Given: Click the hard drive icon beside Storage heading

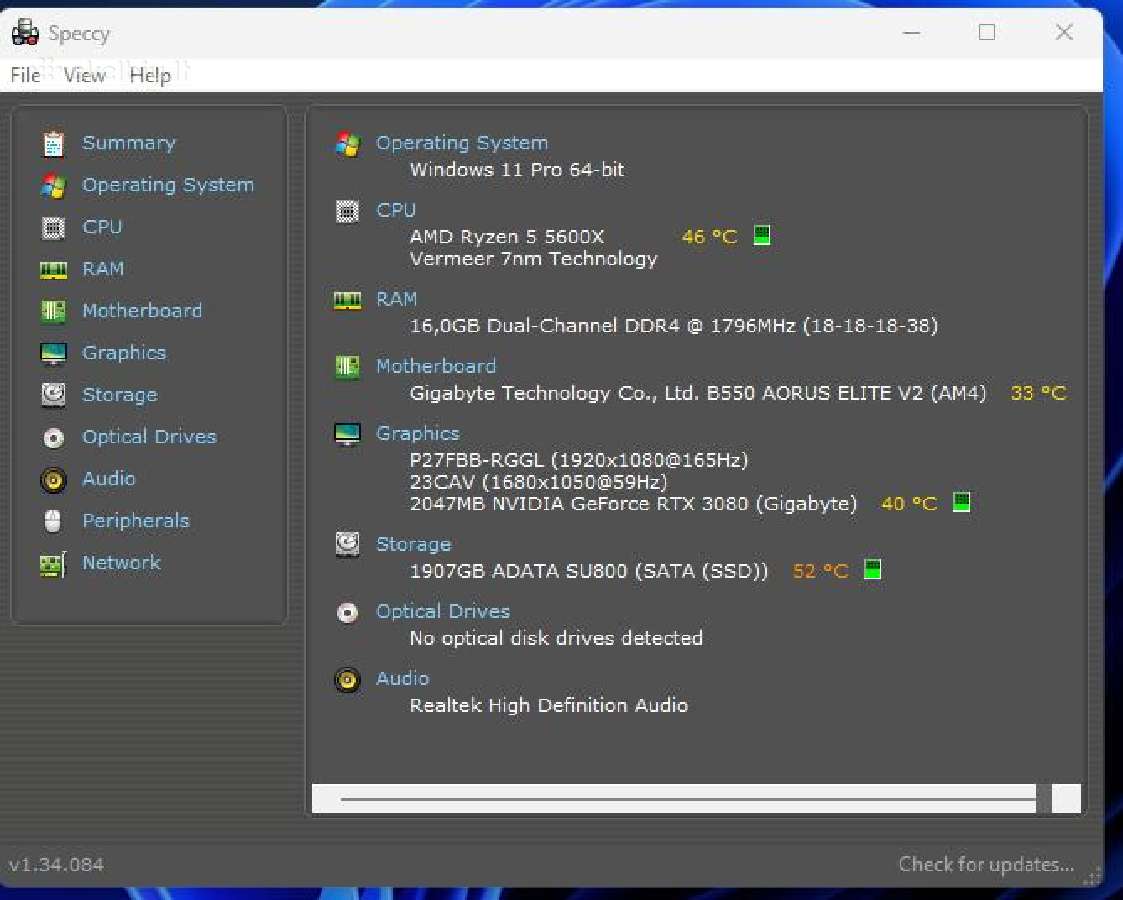Looking at the screenshot, I should 347,545.
